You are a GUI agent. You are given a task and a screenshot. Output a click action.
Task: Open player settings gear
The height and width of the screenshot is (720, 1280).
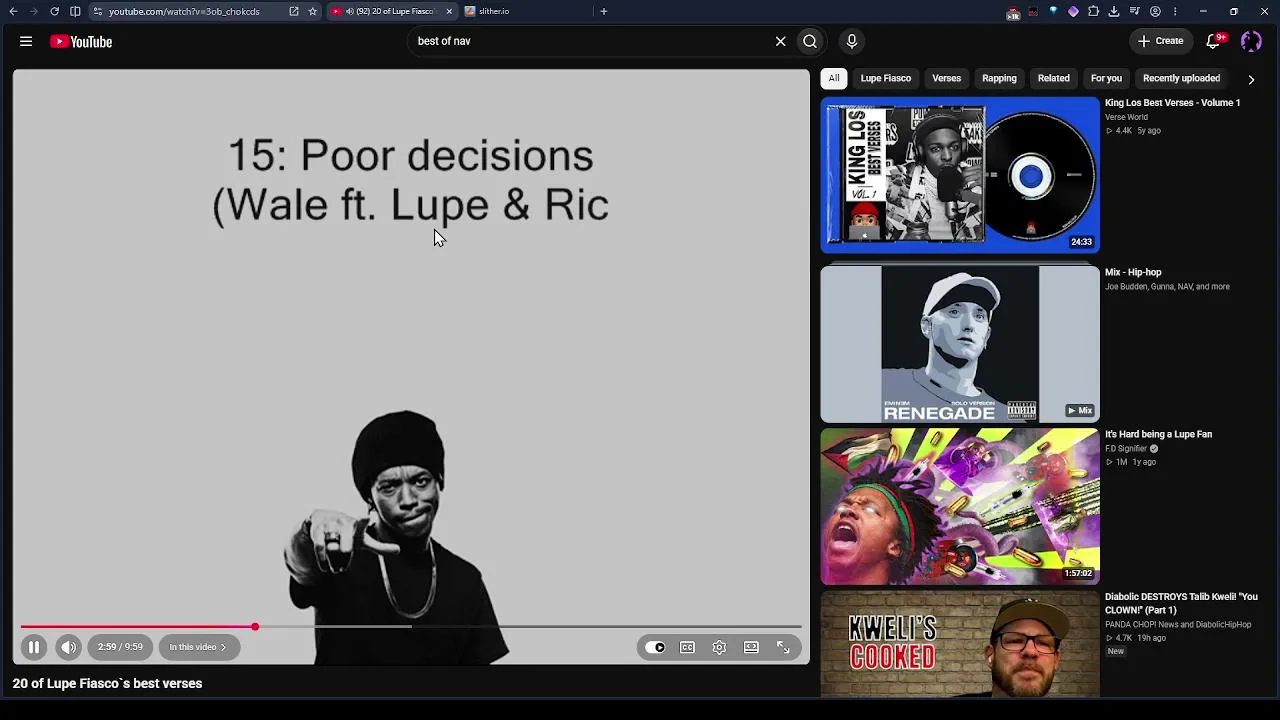(x=719, y=647)
